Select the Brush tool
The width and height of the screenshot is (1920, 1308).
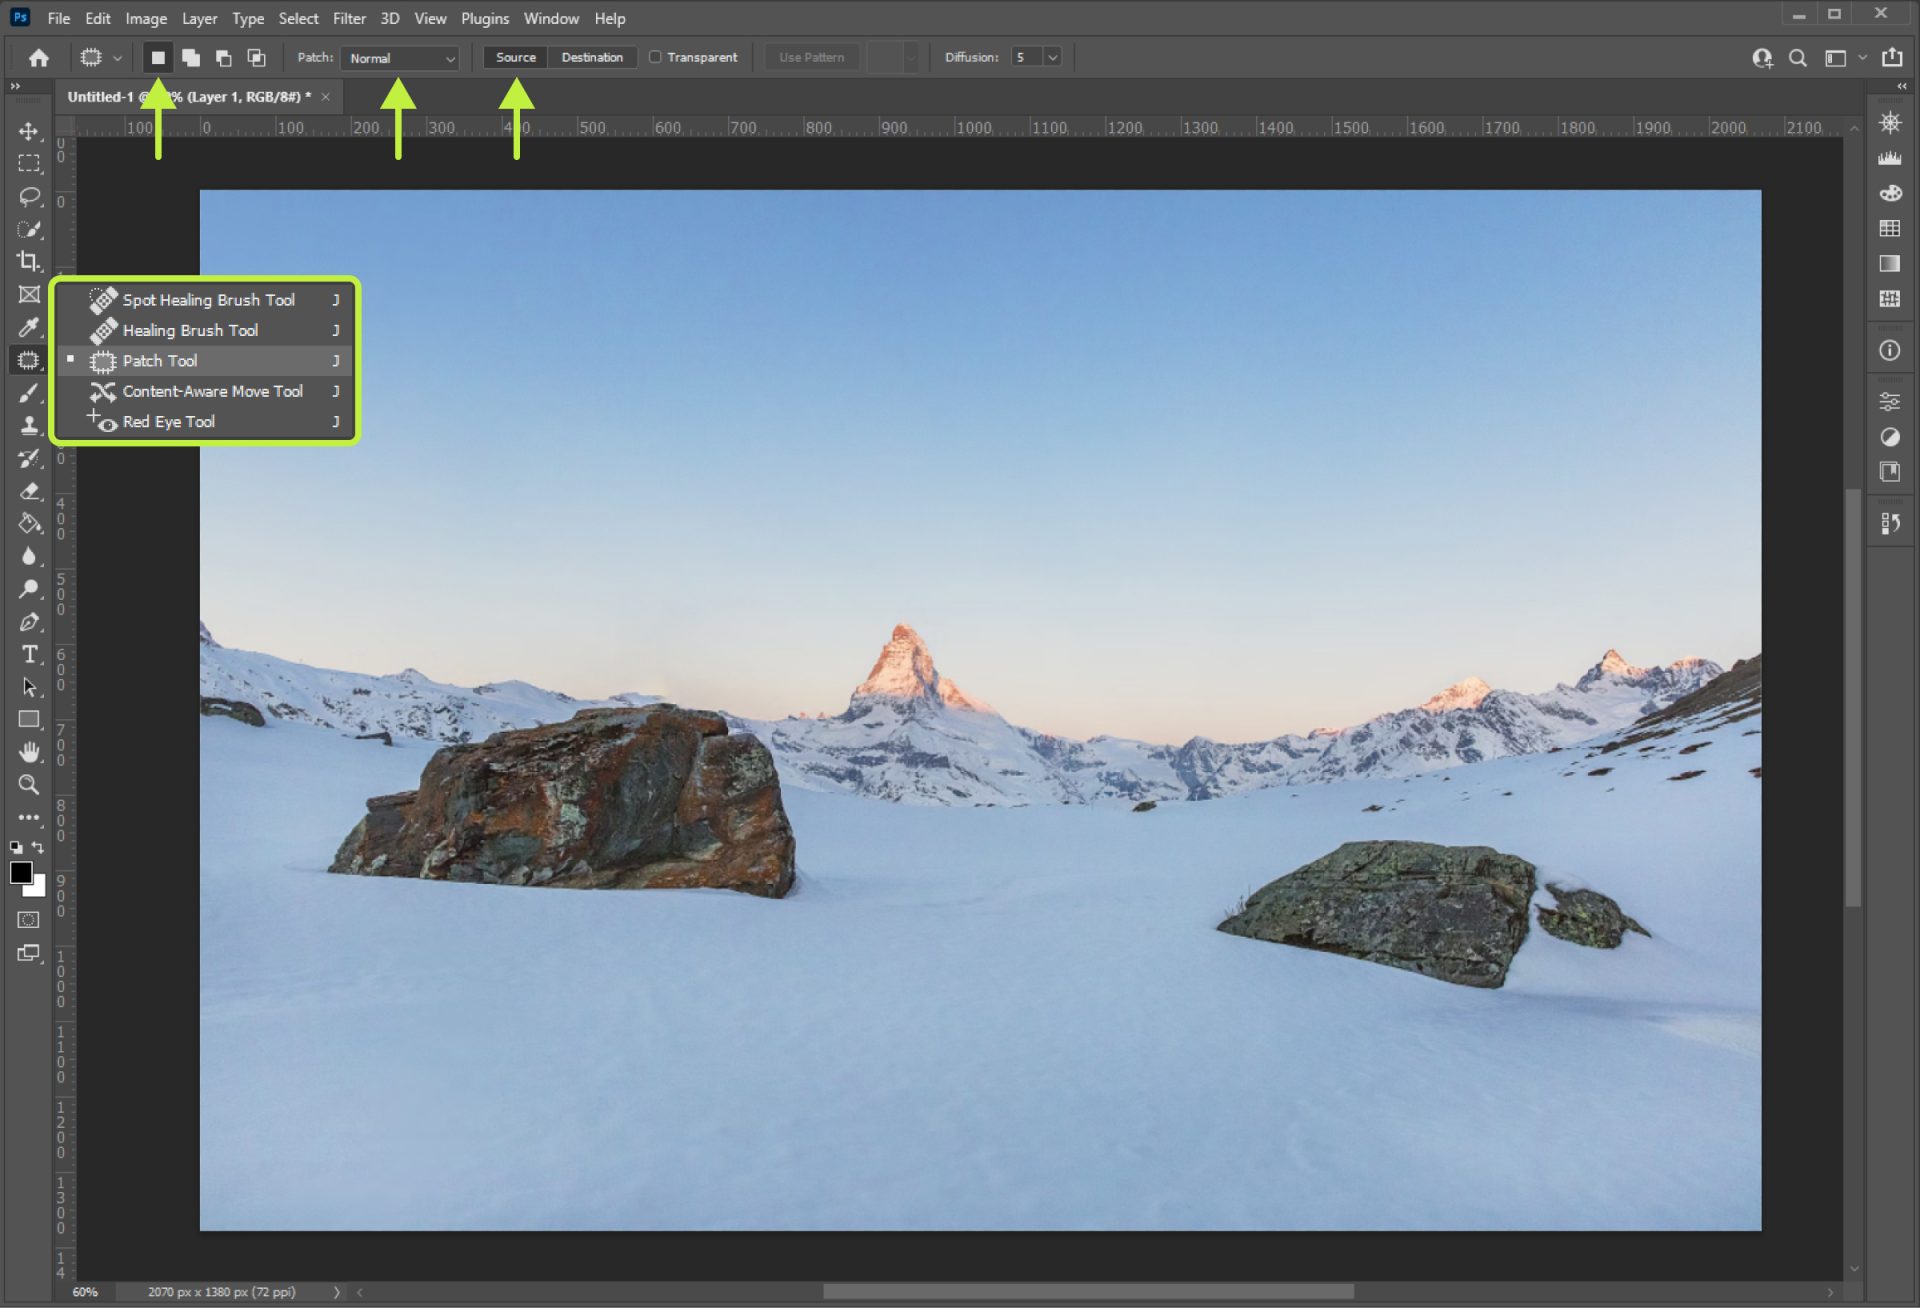[x=29, y=393]
